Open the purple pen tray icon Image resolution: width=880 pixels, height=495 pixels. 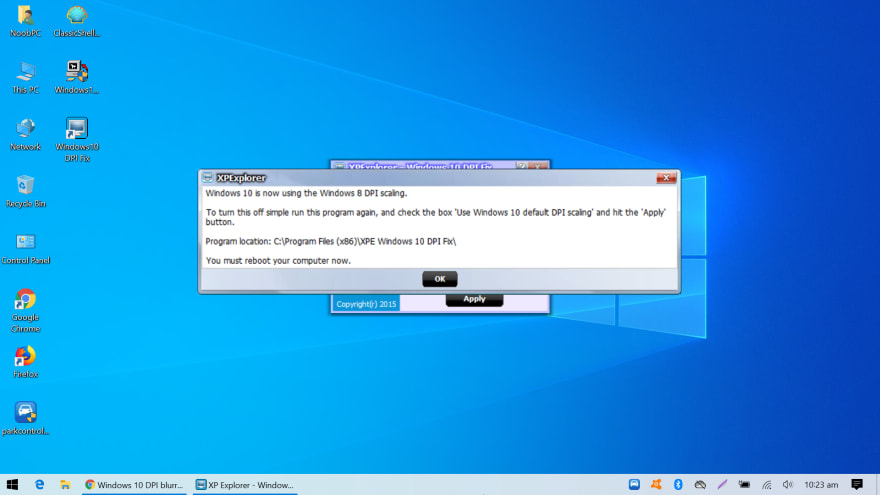(722, 484)
